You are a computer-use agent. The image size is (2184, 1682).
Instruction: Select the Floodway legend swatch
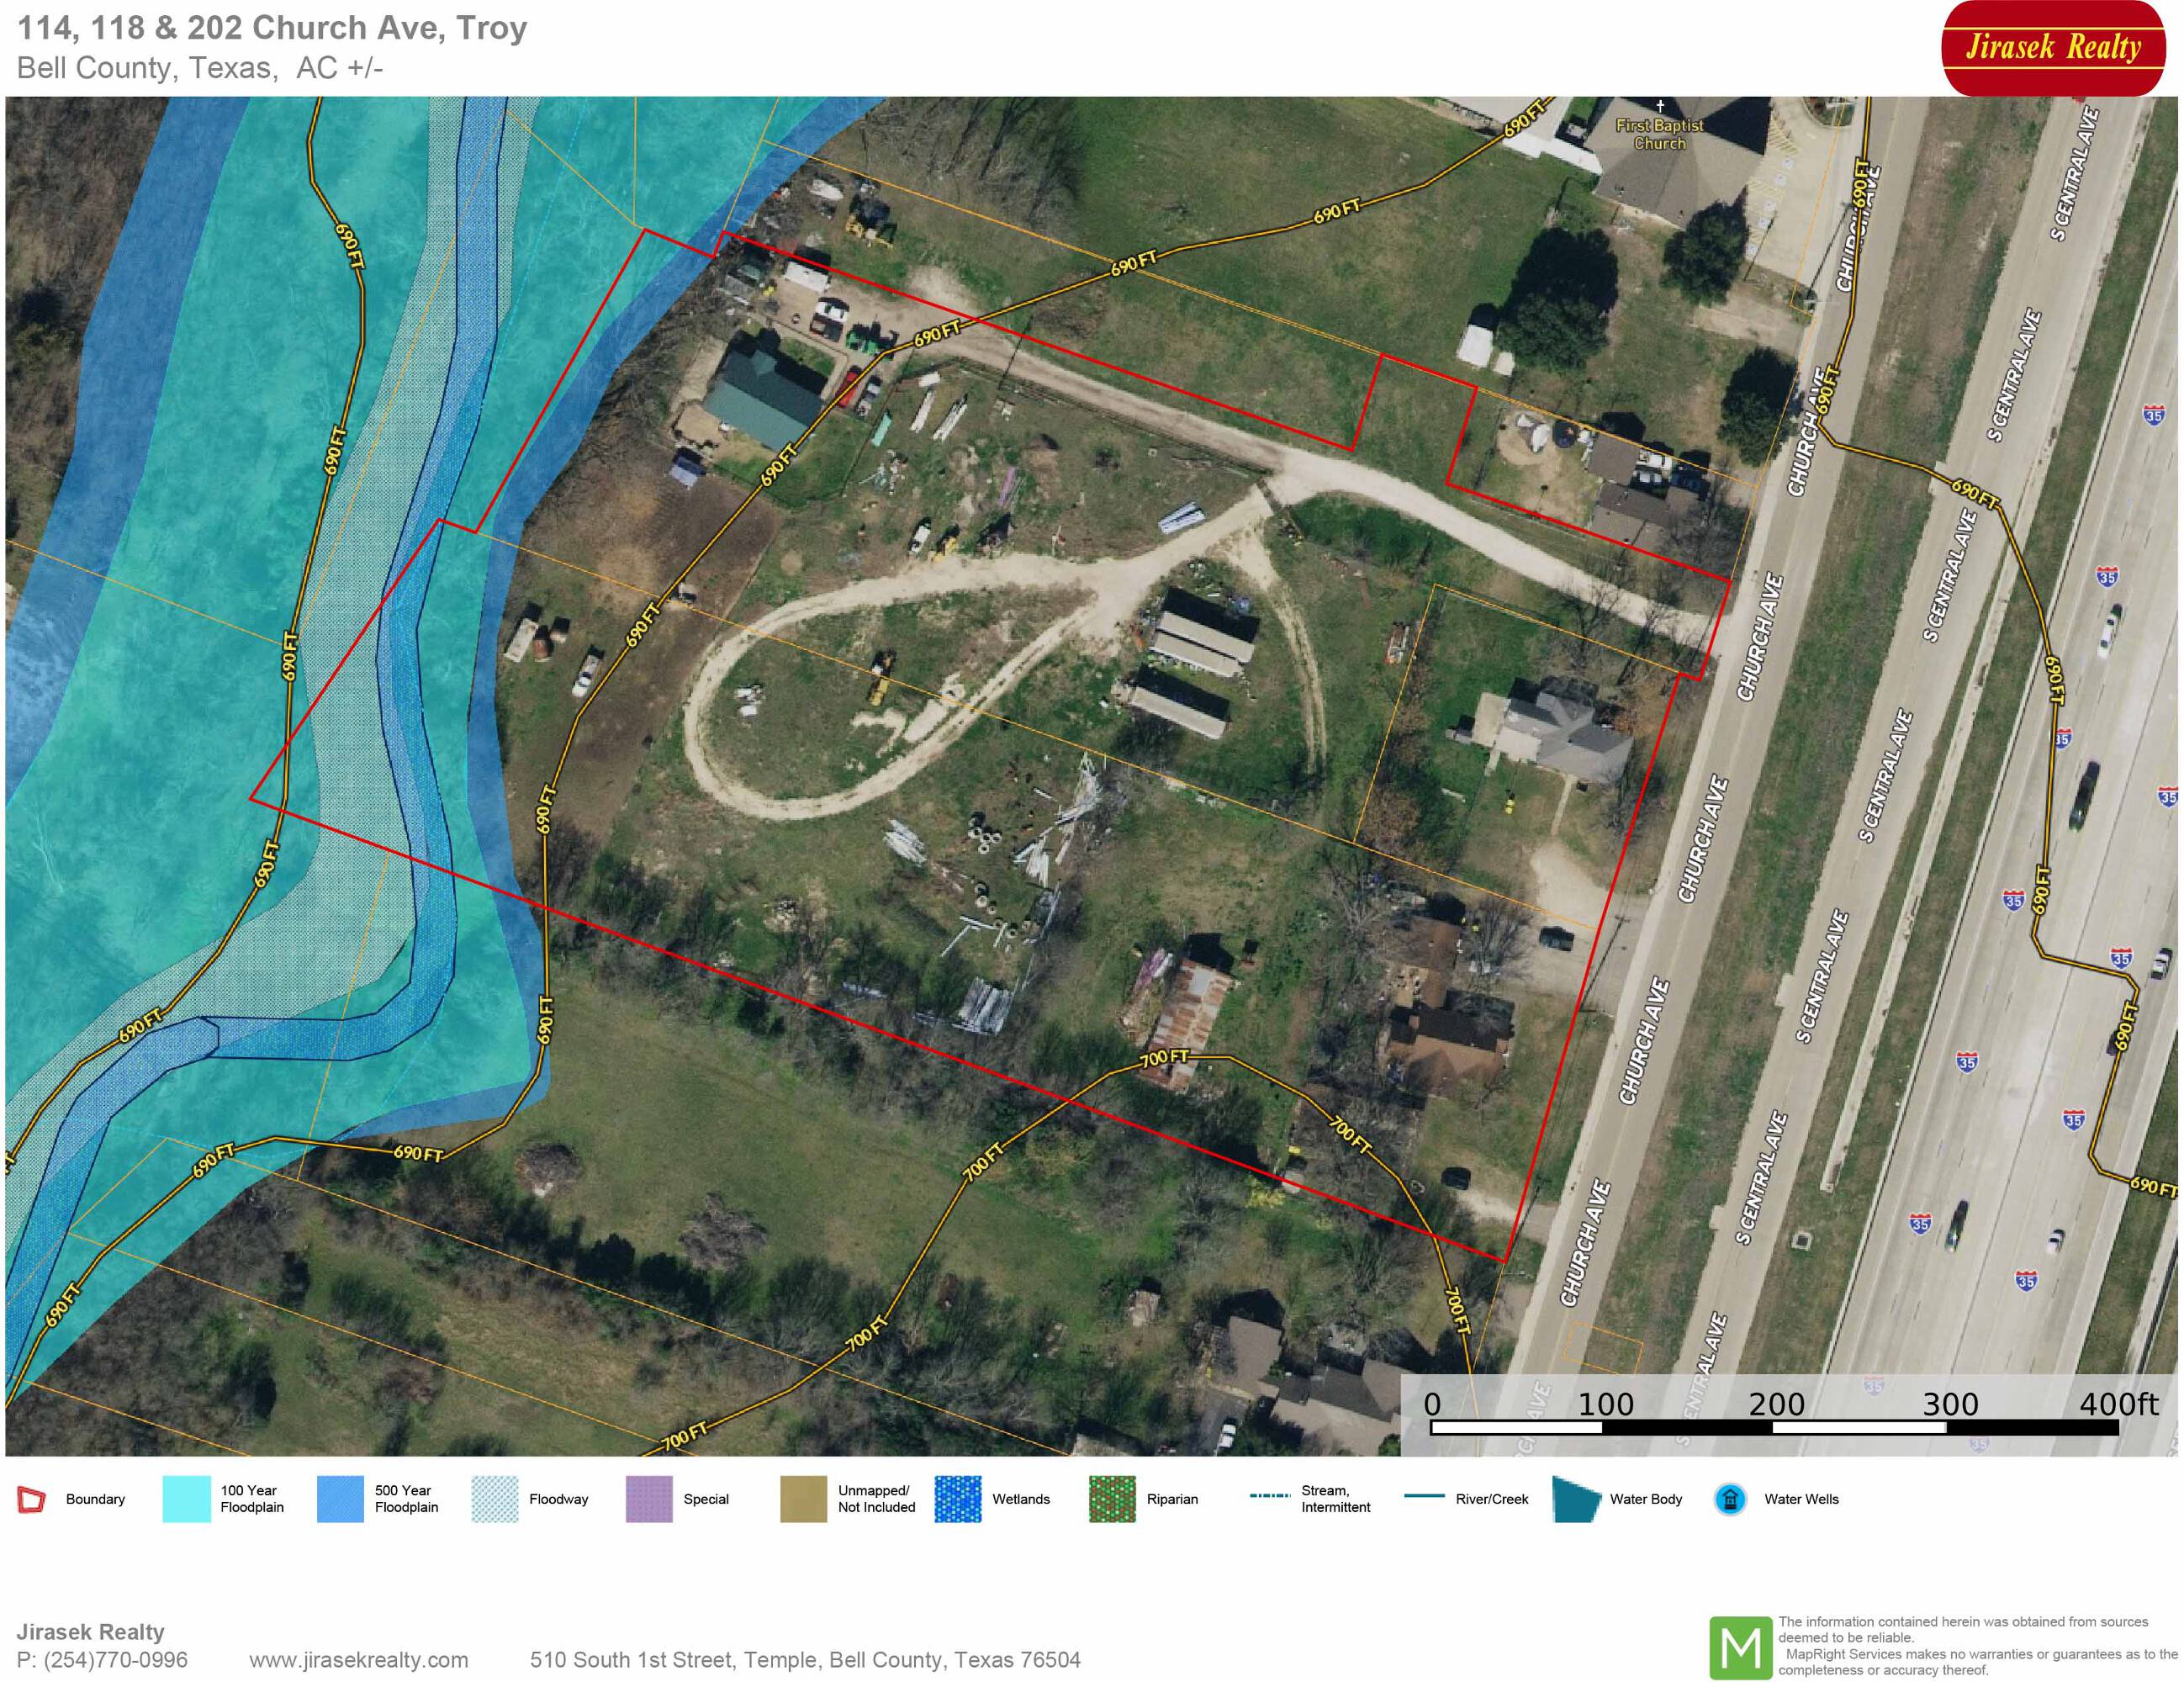click(x=494, y=1499)
